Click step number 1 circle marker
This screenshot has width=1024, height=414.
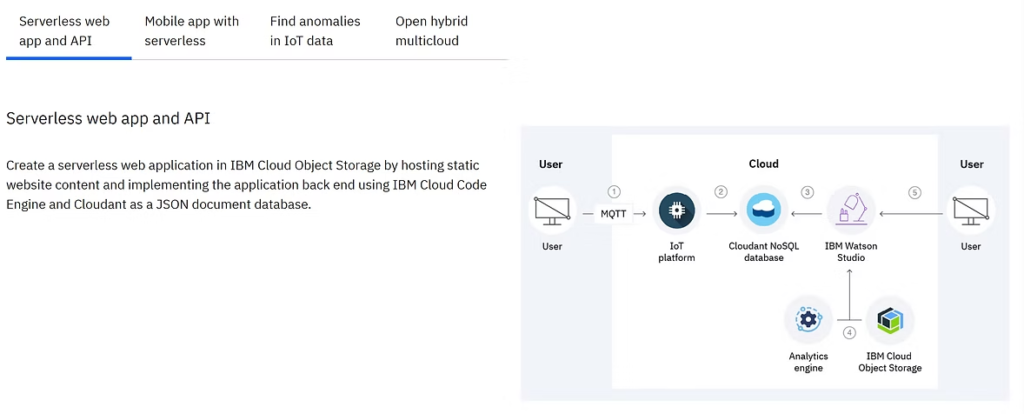[x=613, y=192]
